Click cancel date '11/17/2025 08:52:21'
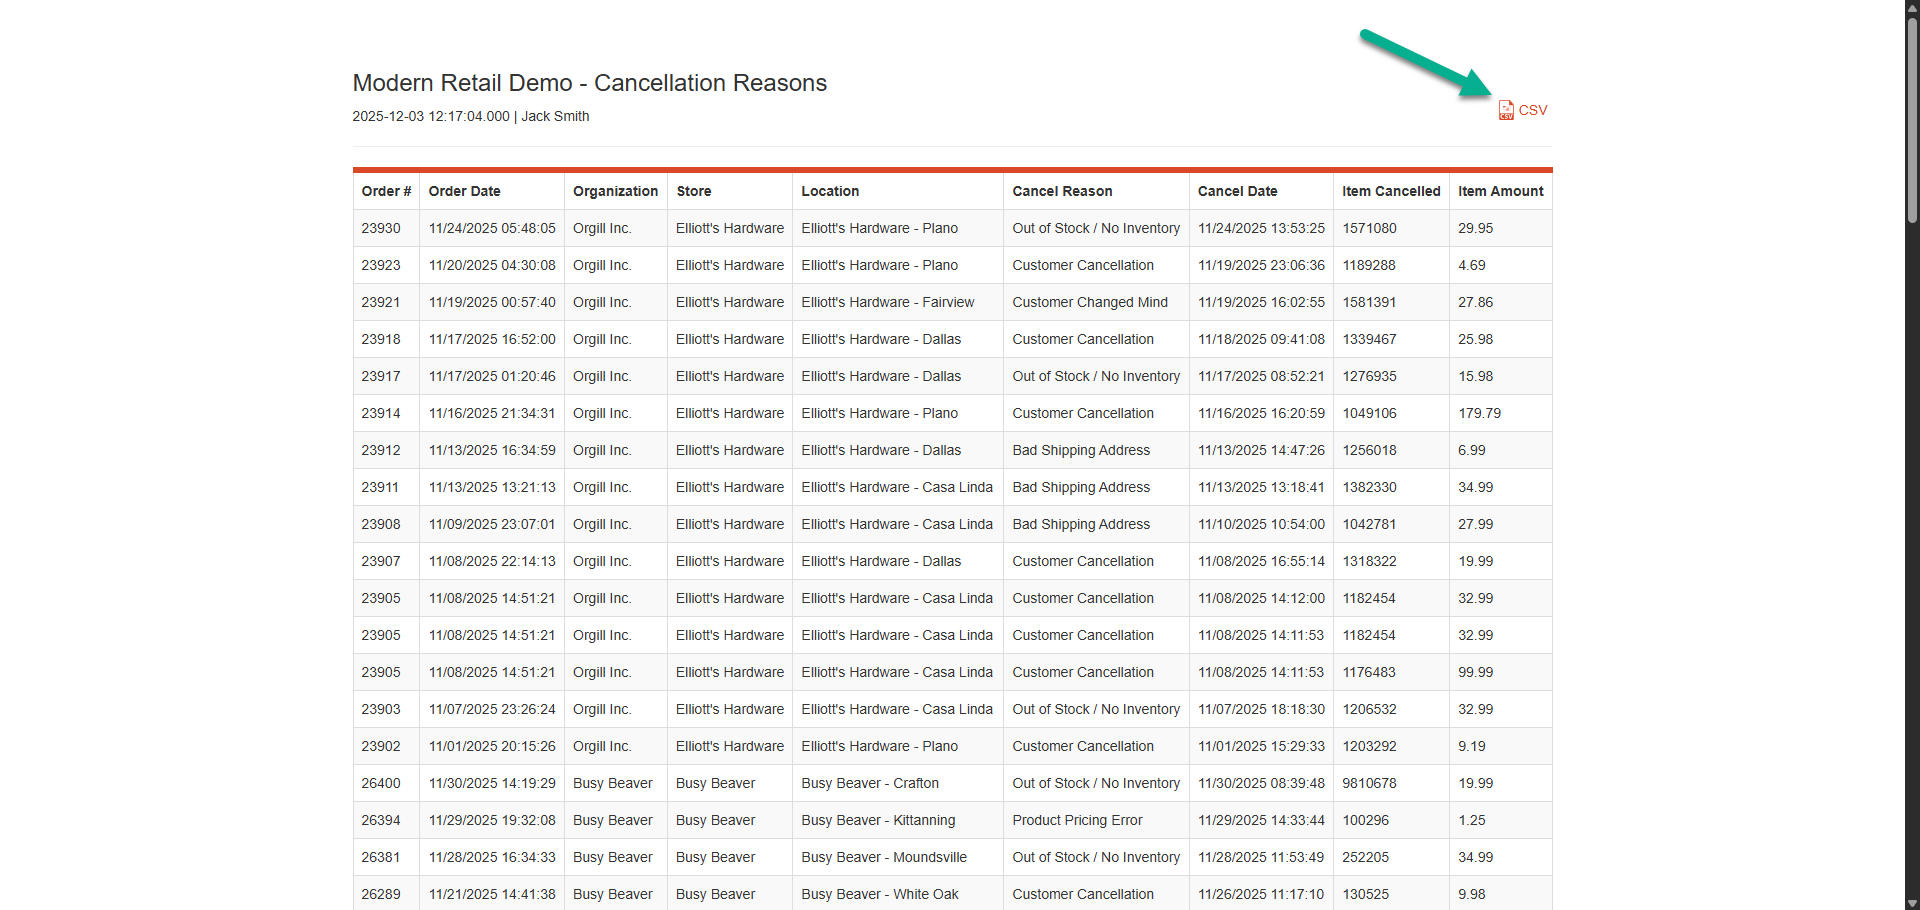Screen dimensions: 1920x910 coord(1261,376)
